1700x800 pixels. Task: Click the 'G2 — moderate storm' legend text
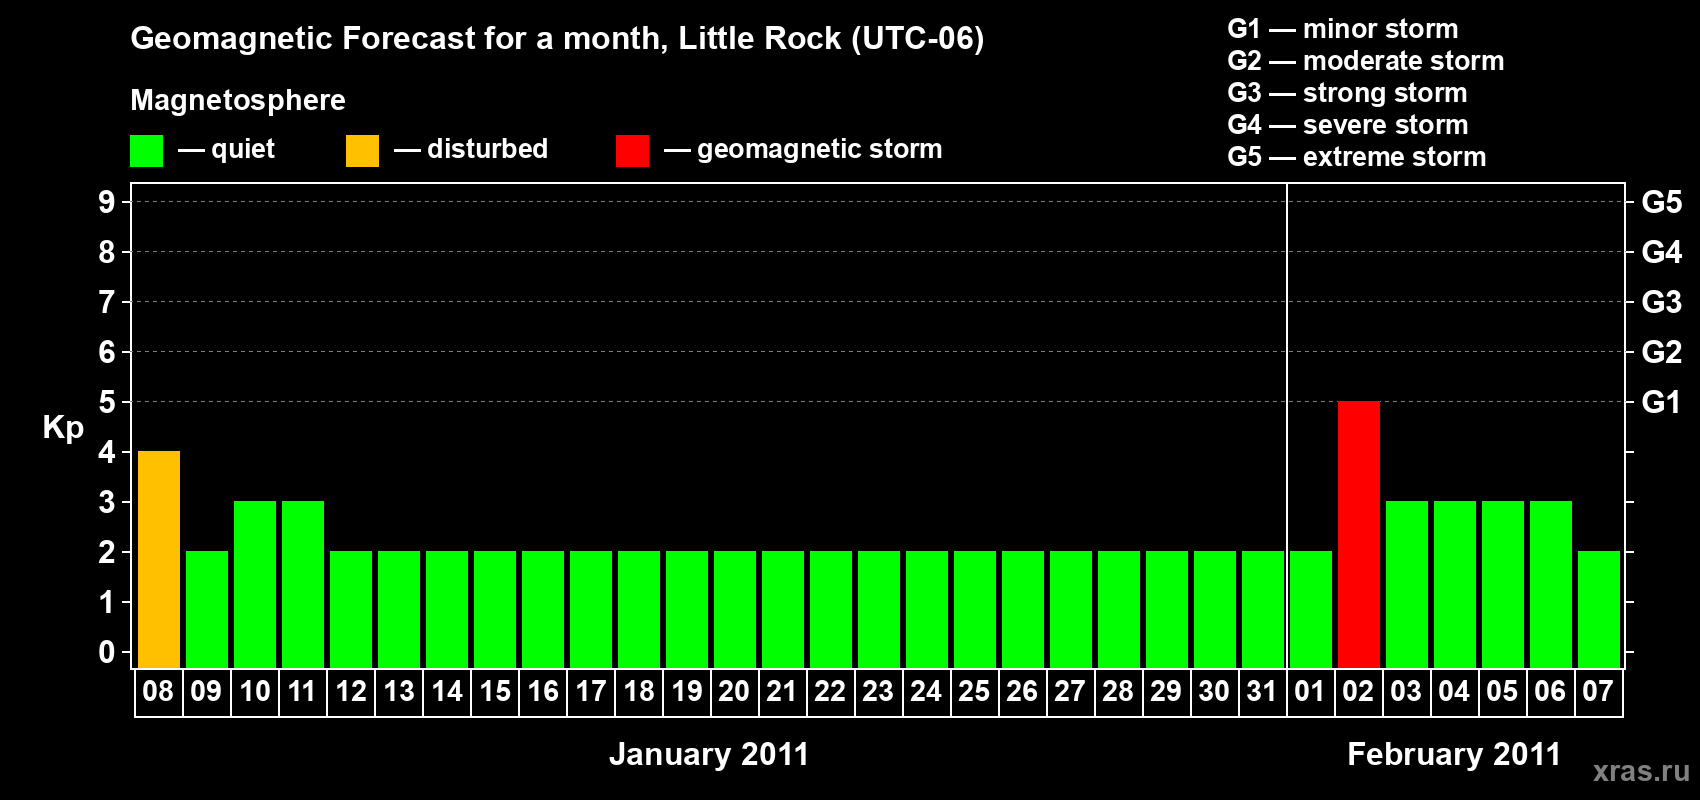pos(1366,61)
